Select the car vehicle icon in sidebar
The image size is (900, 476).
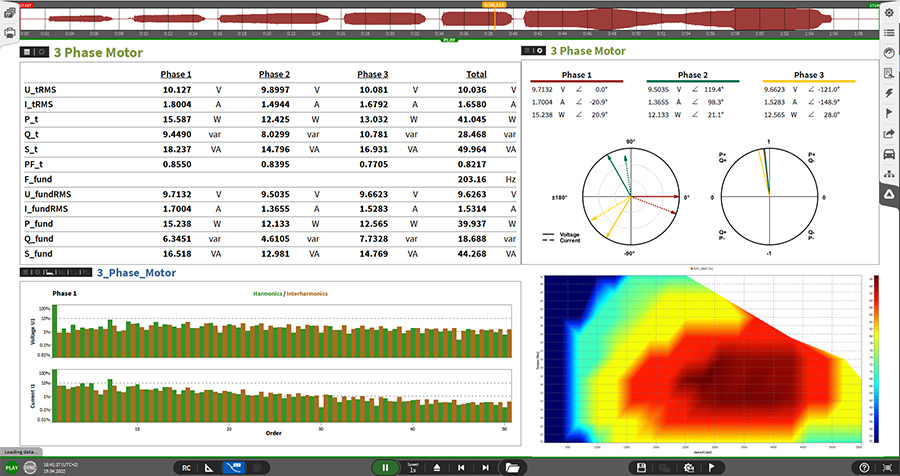(x=888, y=154)
